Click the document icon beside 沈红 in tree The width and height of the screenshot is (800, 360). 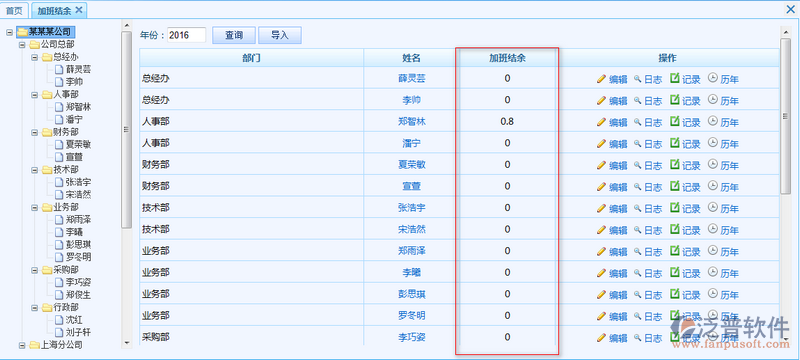point(59,320)
